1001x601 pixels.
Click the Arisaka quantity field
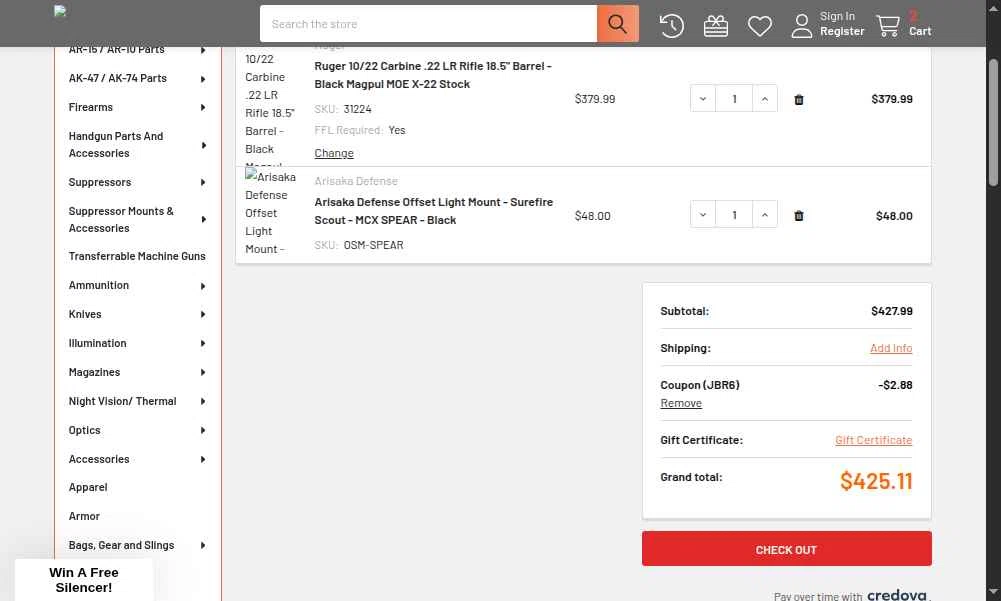(x=734, y=215)
